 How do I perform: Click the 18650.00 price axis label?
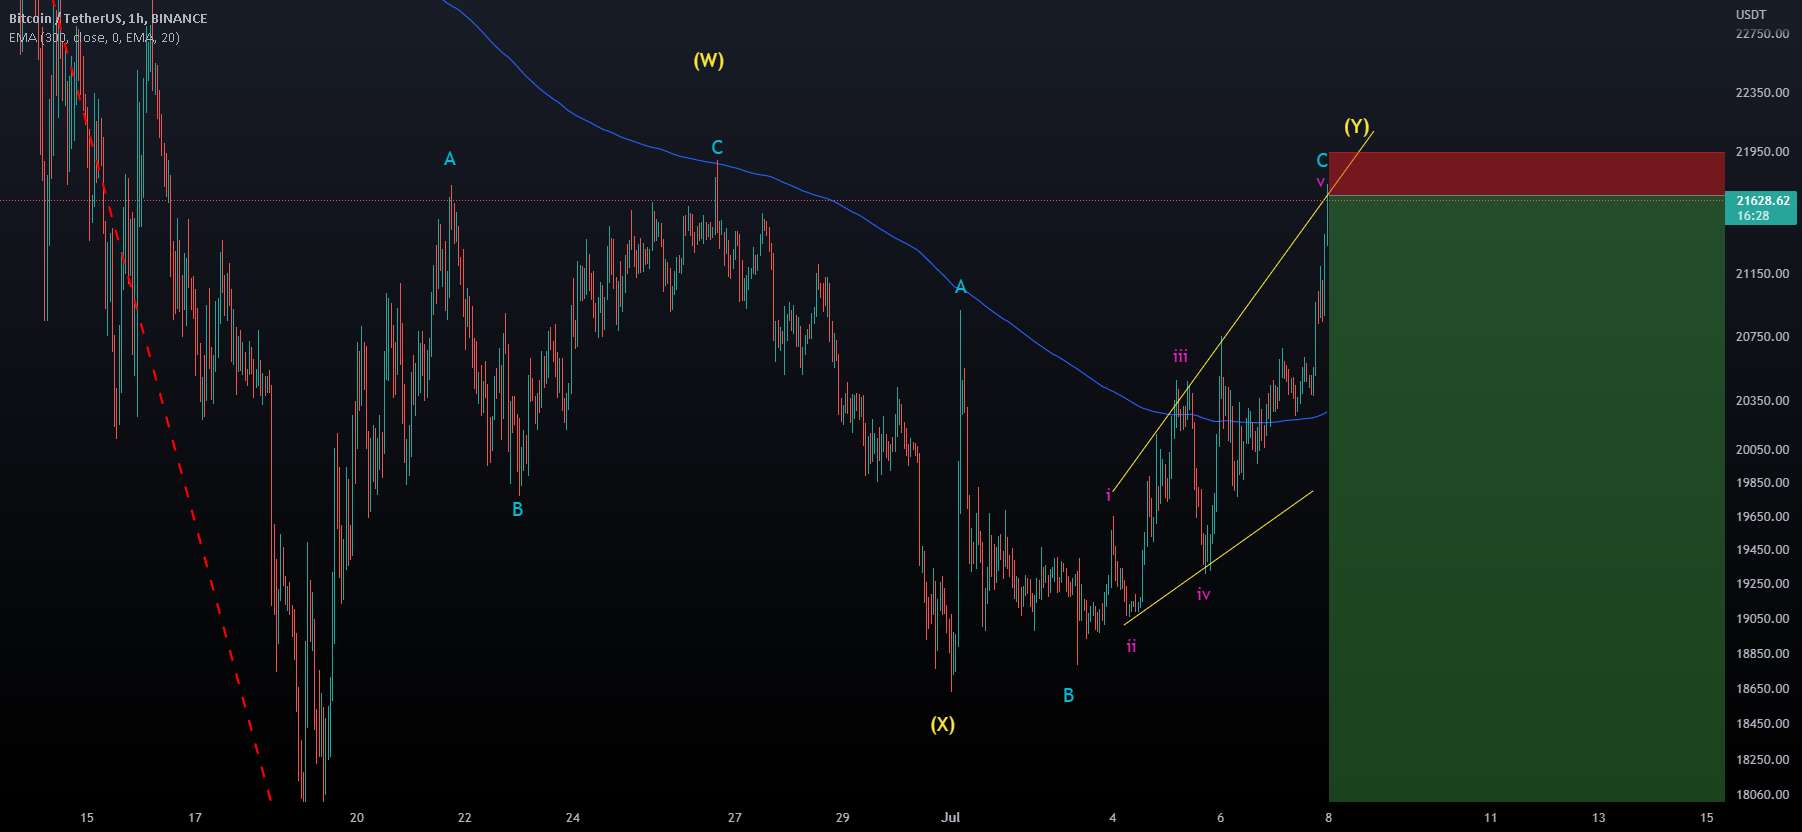[x=1762, y=688]
